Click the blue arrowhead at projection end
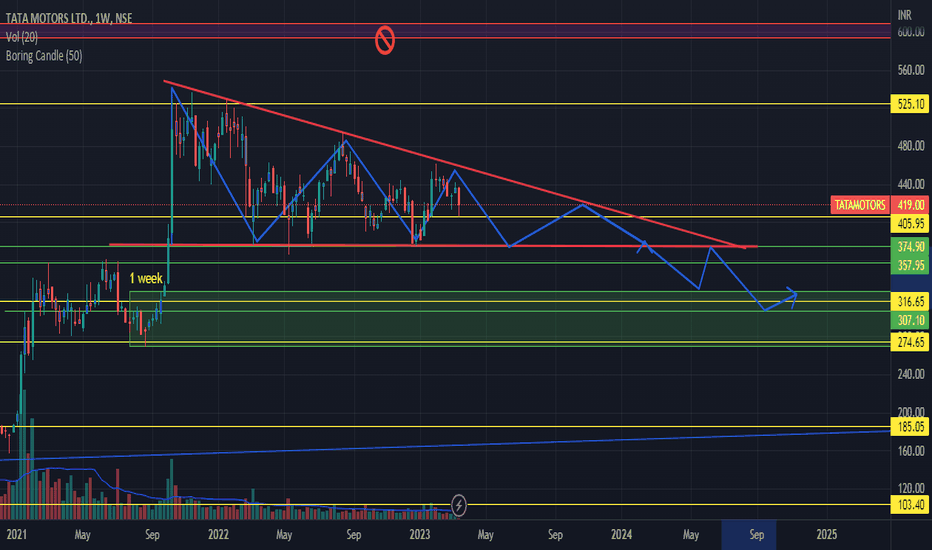932x550 pixels. (x=791, y=297)
